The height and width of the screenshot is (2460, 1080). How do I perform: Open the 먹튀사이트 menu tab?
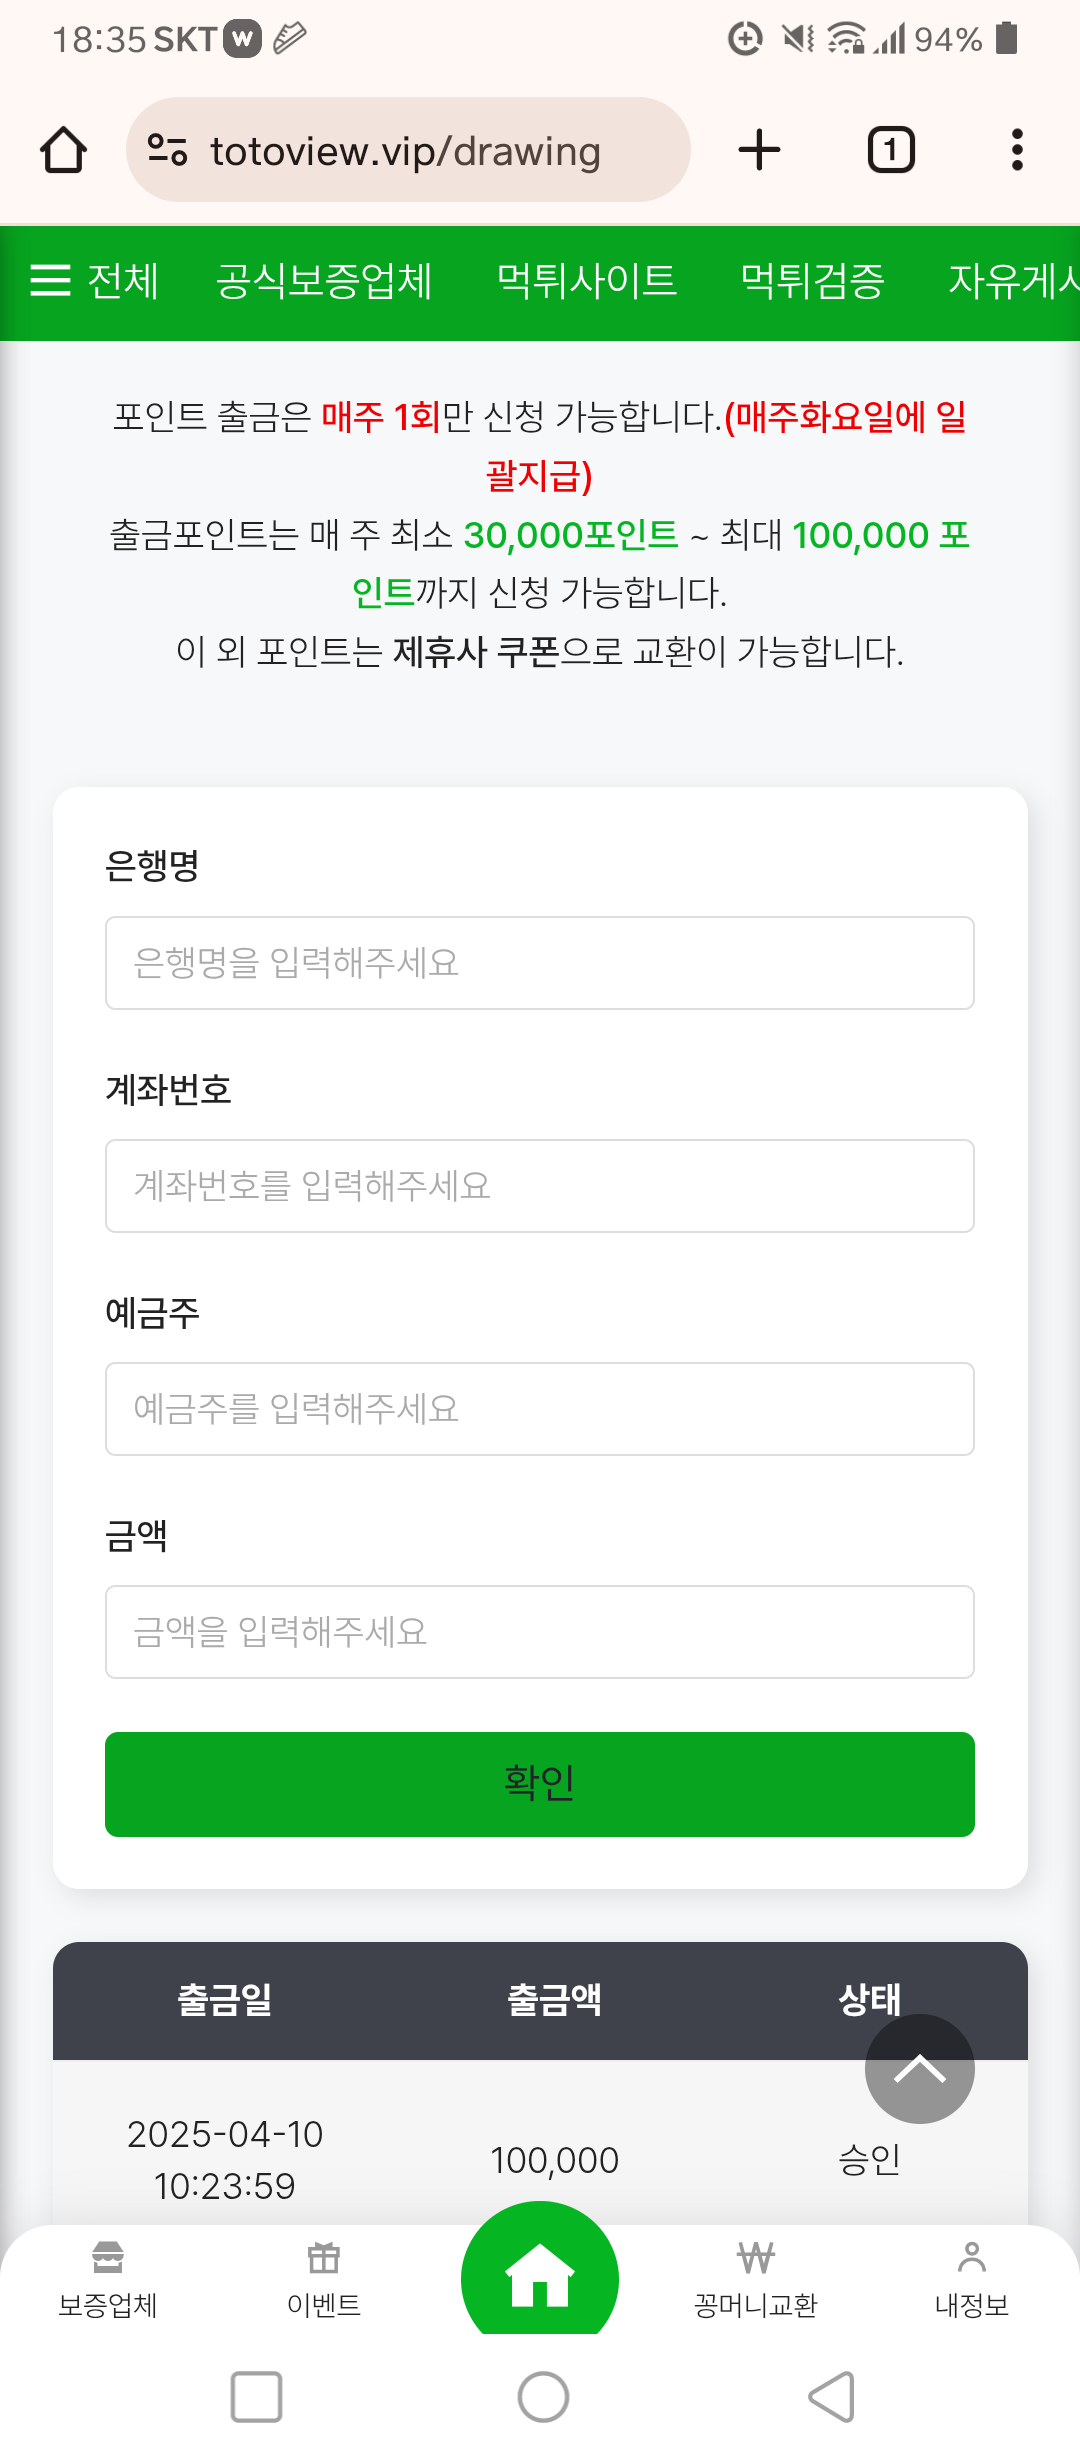click(586, 281)
